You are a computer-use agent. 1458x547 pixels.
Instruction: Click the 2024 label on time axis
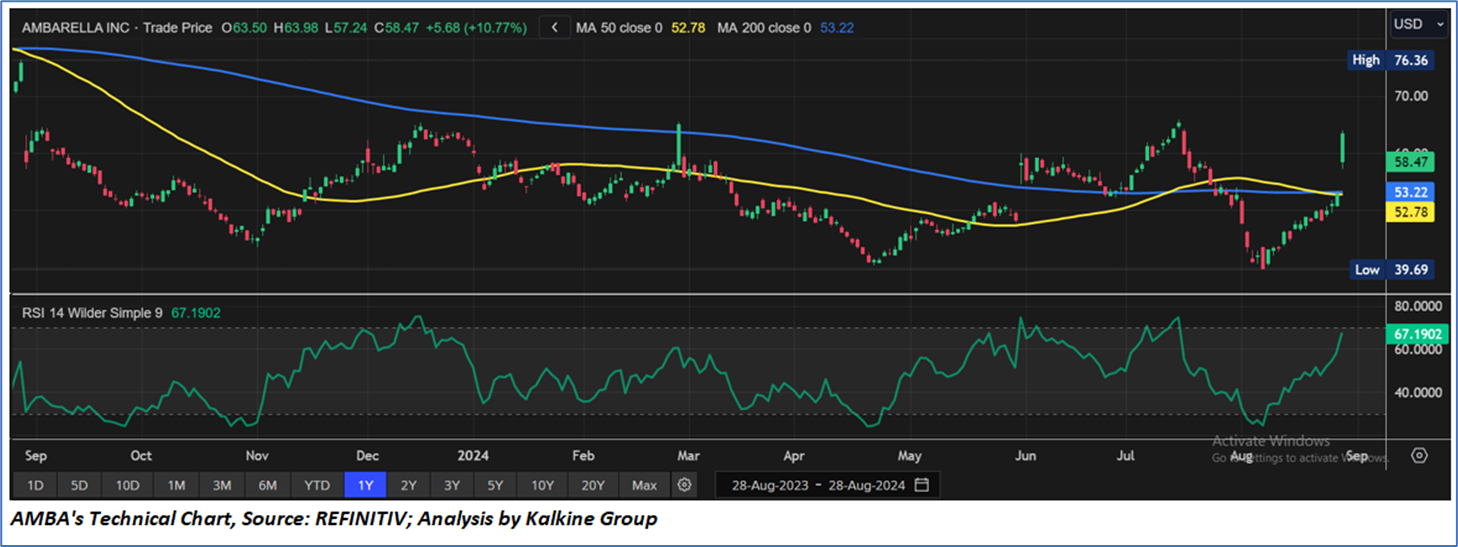pyautogui.click(x=474, y=456)
